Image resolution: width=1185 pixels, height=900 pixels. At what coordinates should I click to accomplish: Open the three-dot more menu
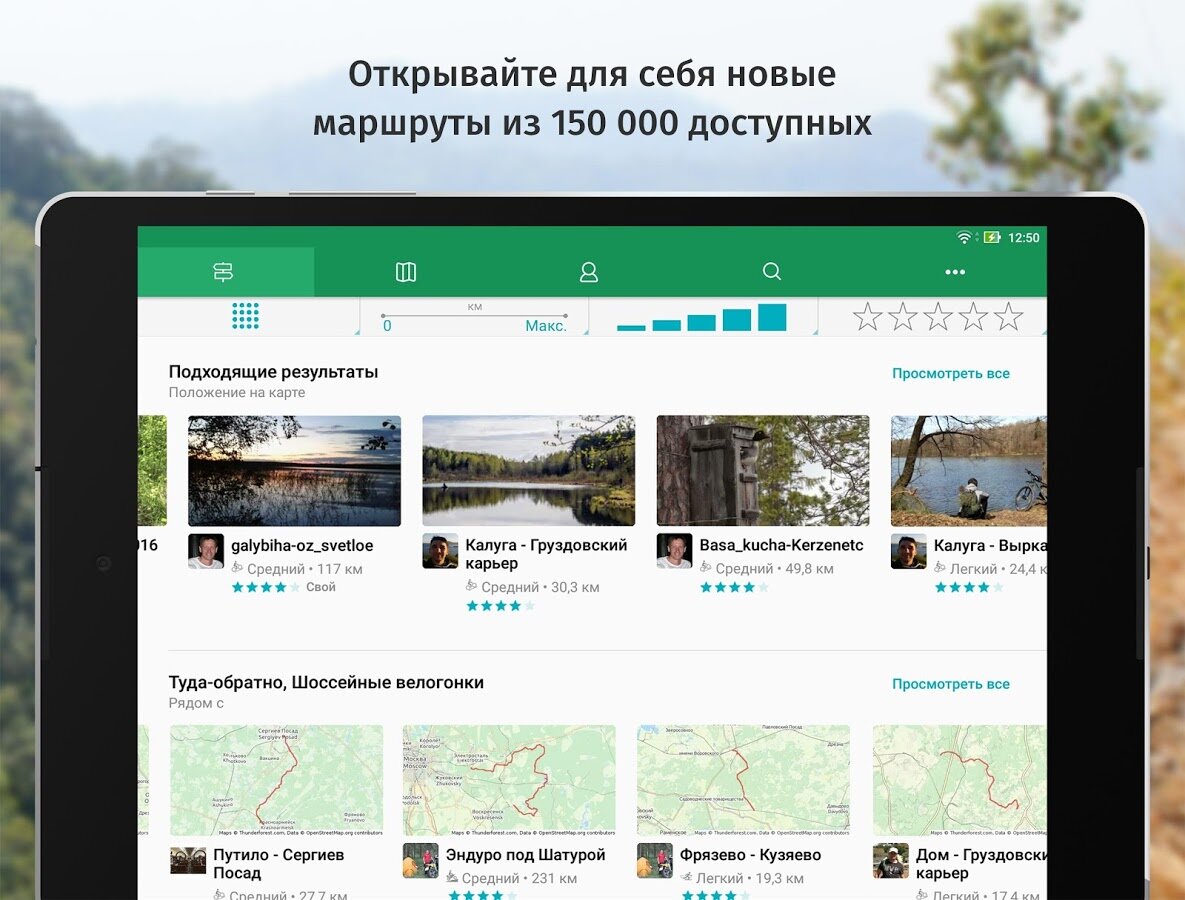pos(955,272)
